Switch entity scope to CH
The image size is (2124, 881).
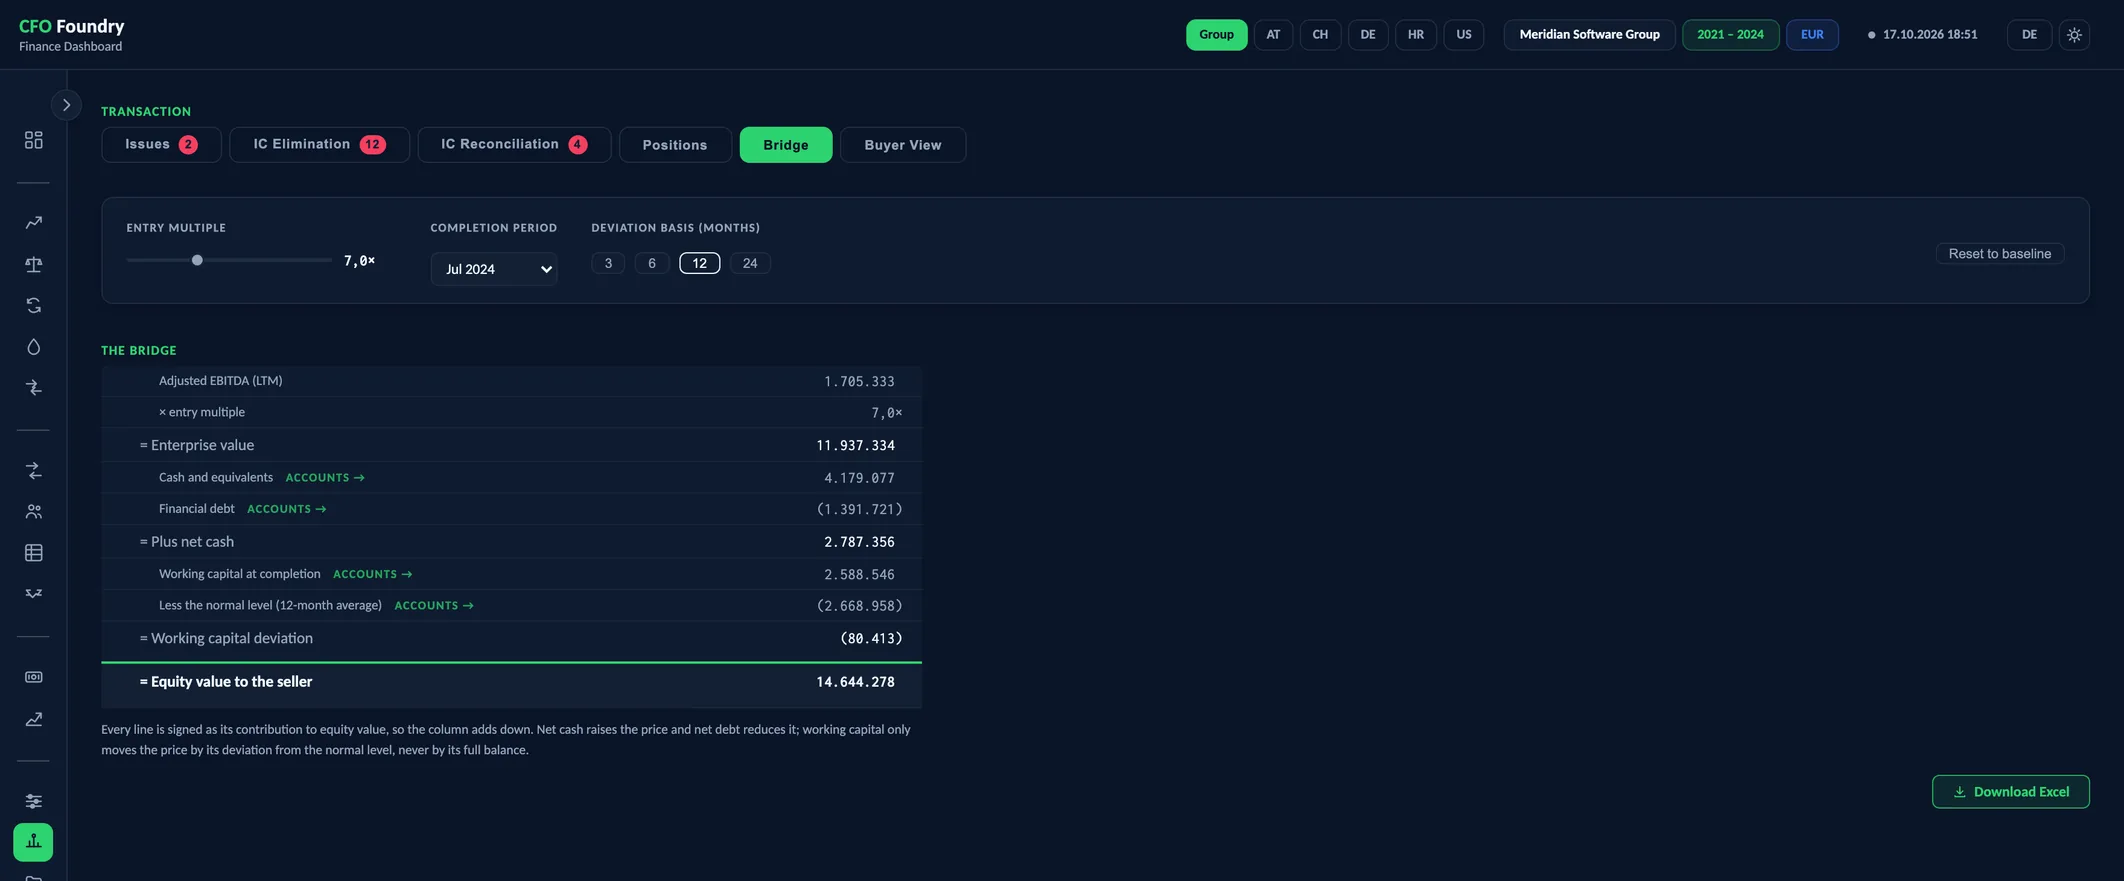tap(1320, 35)
